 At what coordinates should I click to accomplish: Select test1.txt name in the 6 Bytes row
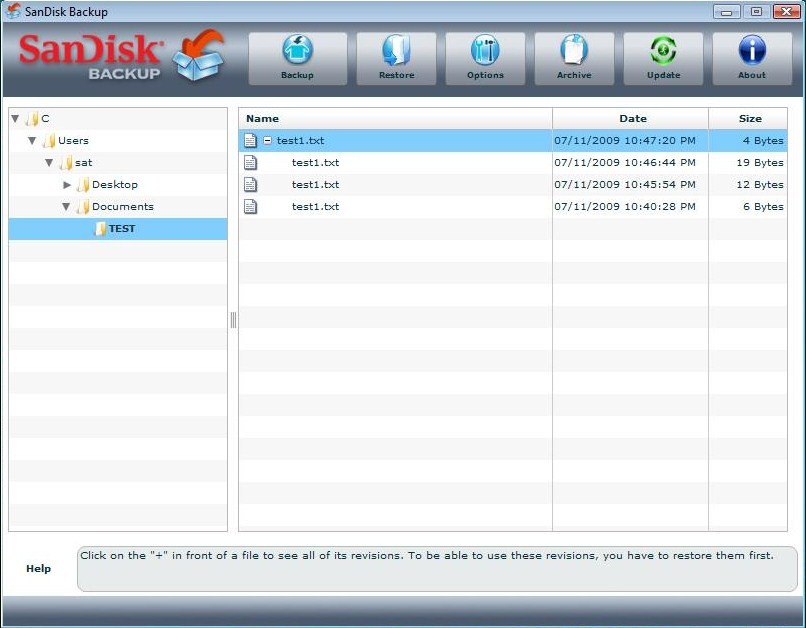316,207
